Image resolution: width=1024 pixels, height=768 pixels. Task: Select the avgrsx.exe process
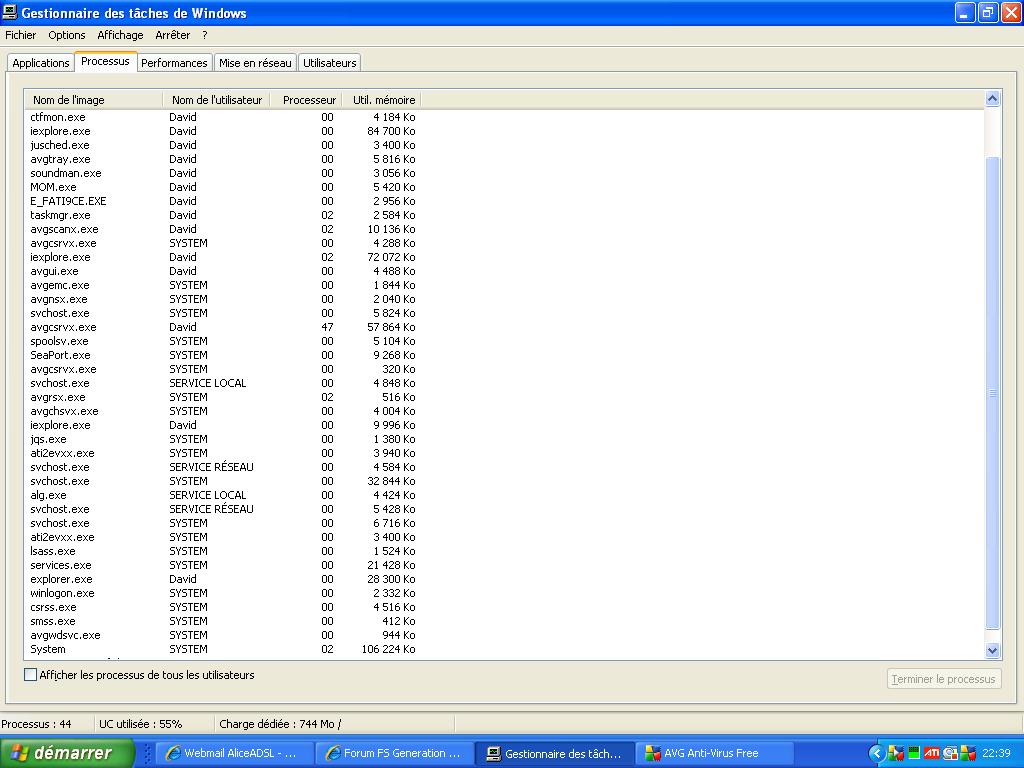(223, 397)
